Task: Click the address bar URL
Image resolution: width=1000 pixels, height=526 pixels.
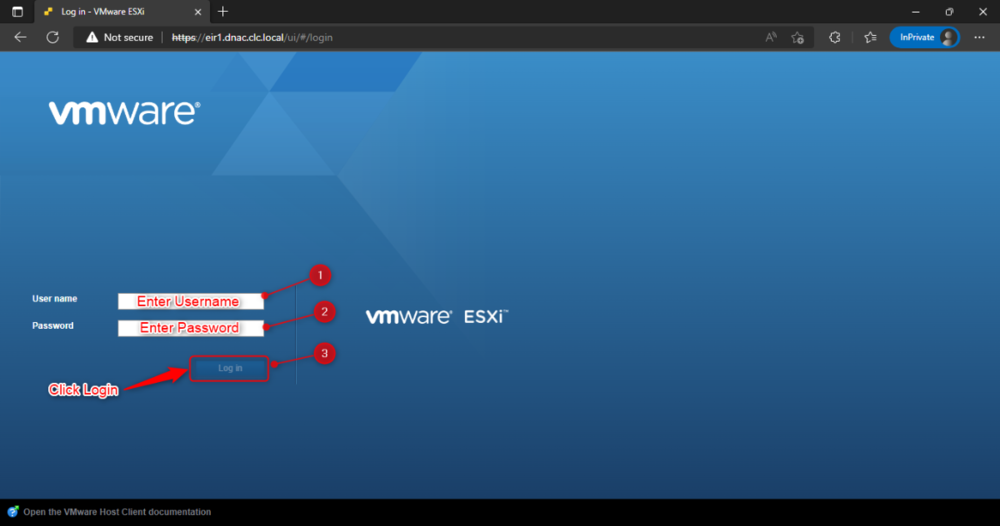Action: 253,38
